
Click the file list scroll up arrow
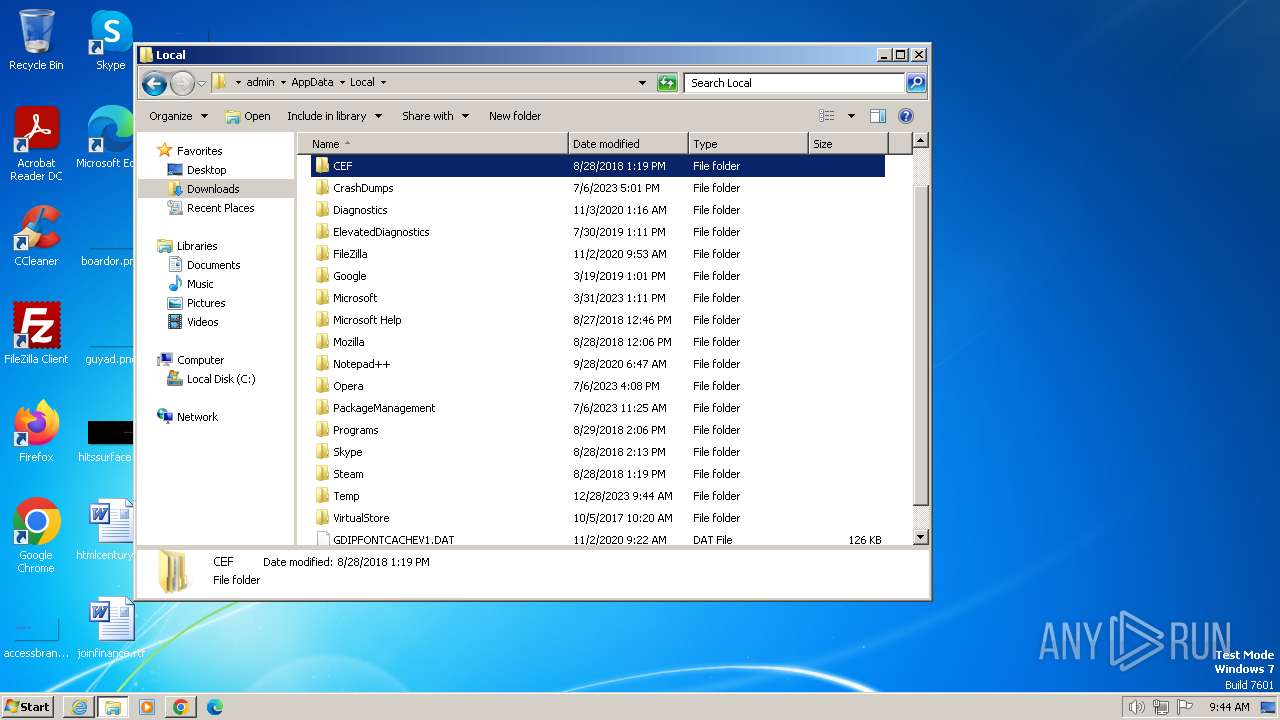coord(921,141)
